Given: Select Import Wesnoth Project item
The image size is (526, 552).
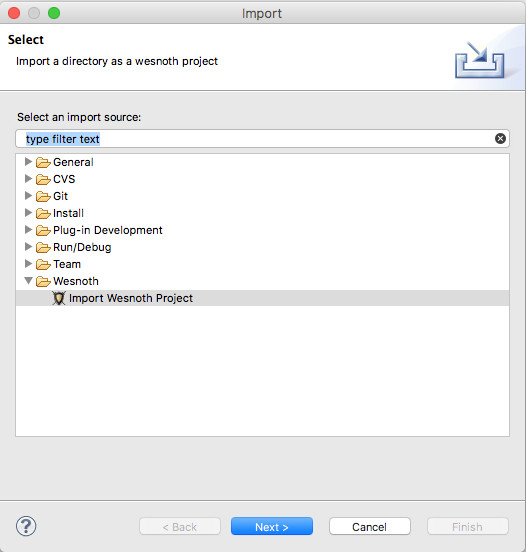Looking at the screenshot, I should (263, 298).
